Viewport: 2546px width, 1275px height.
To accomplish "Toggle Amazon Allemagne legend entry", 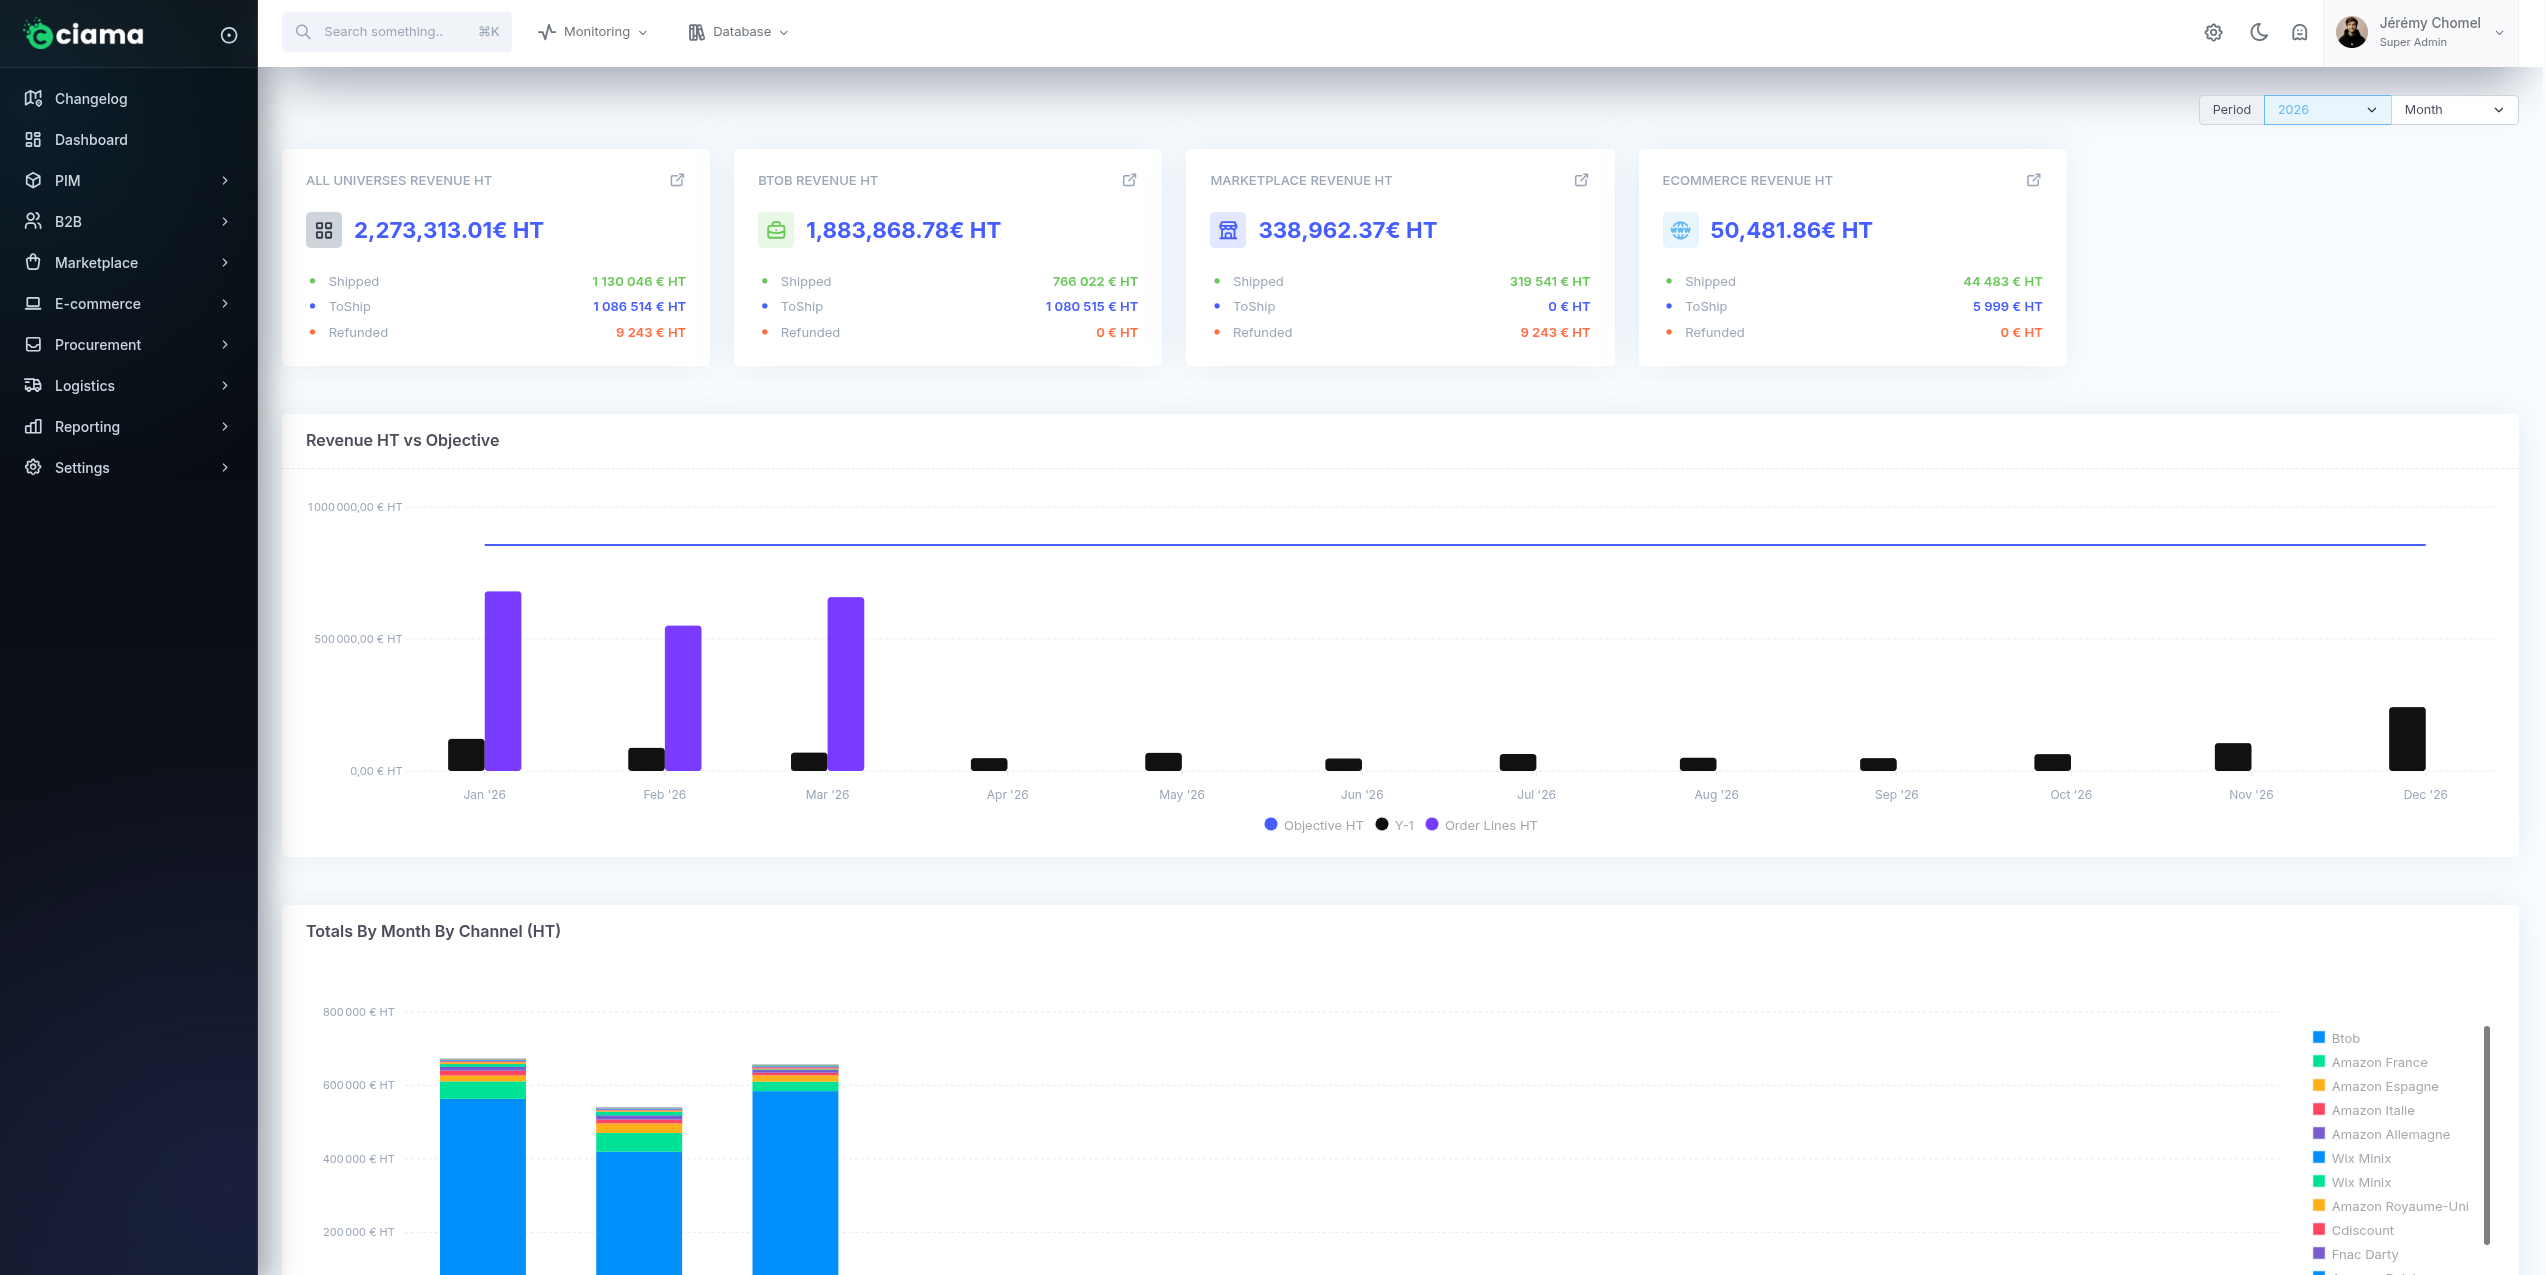I will 2381,1134.
